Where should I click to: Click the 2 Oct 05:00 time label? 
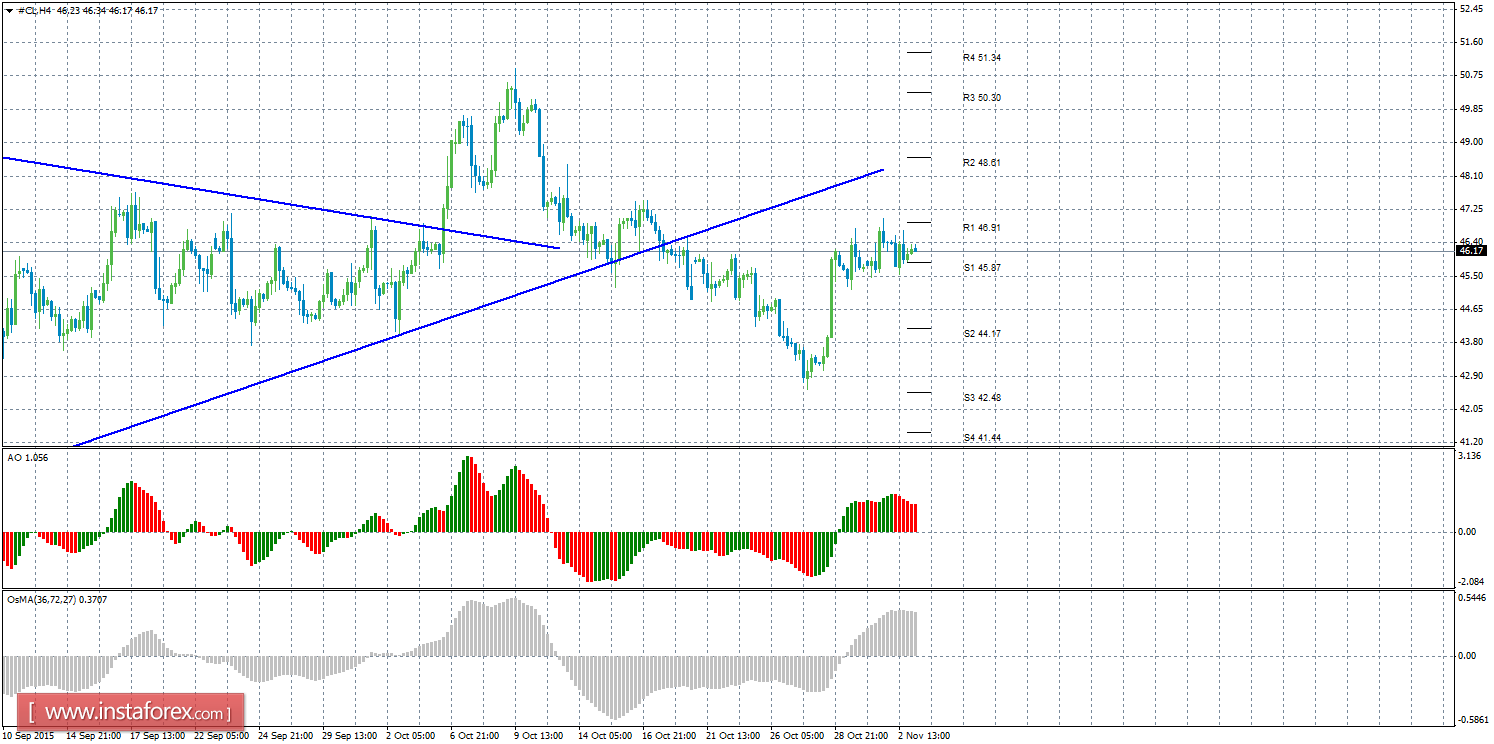point(411,736)
